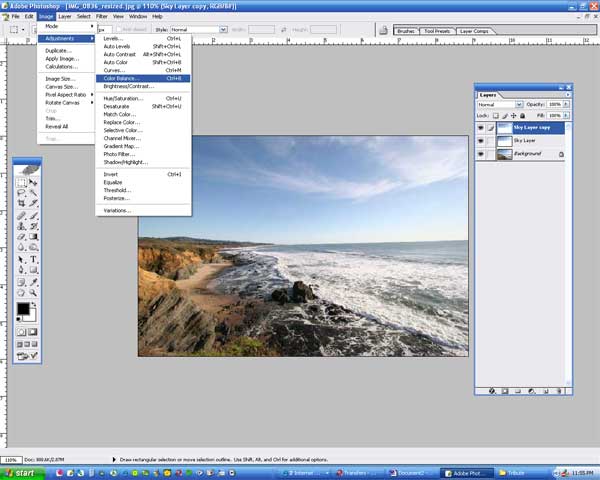The height and width of the screenshot is (480, 600).
Task: Switch to Standard Mode editing
Action: [21, 332]
